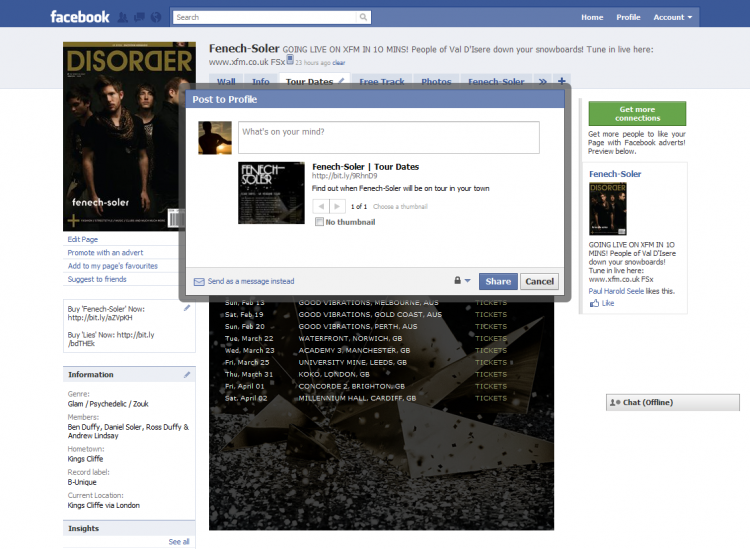Image resolution: width=750 pixels, height=549 pixels.
Task: Add a new tab with plus icon
Action: [x=562, y=81]
